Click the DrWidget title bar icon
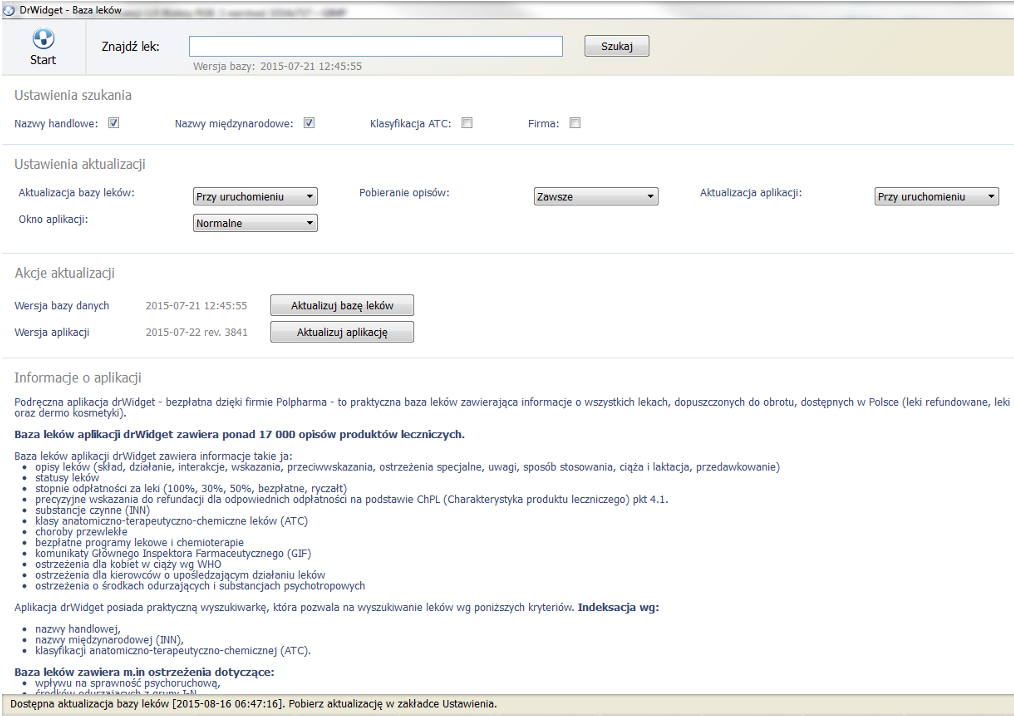This screenshot has width=1014, height=716. coord(10,8)
